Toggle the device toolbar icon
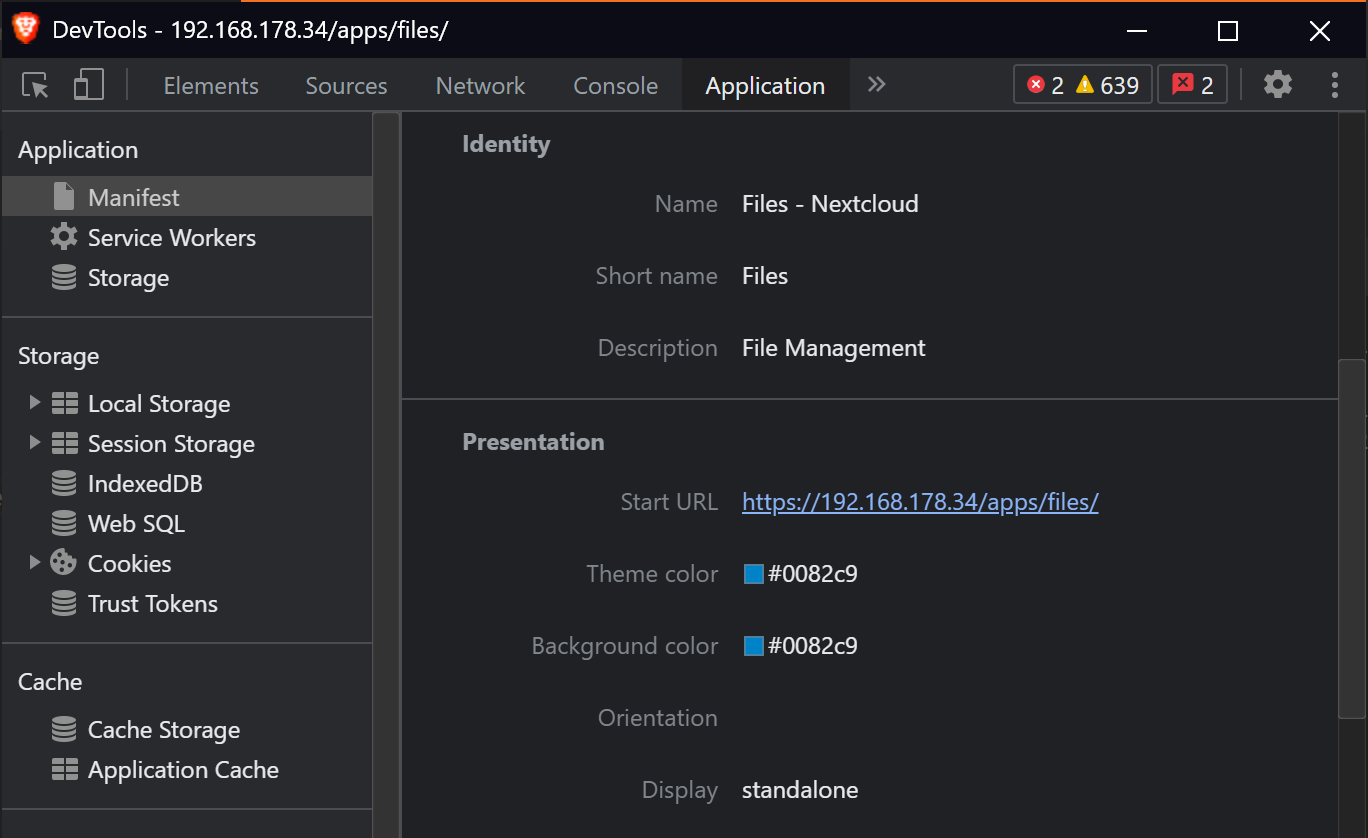 tap(89, 85)
